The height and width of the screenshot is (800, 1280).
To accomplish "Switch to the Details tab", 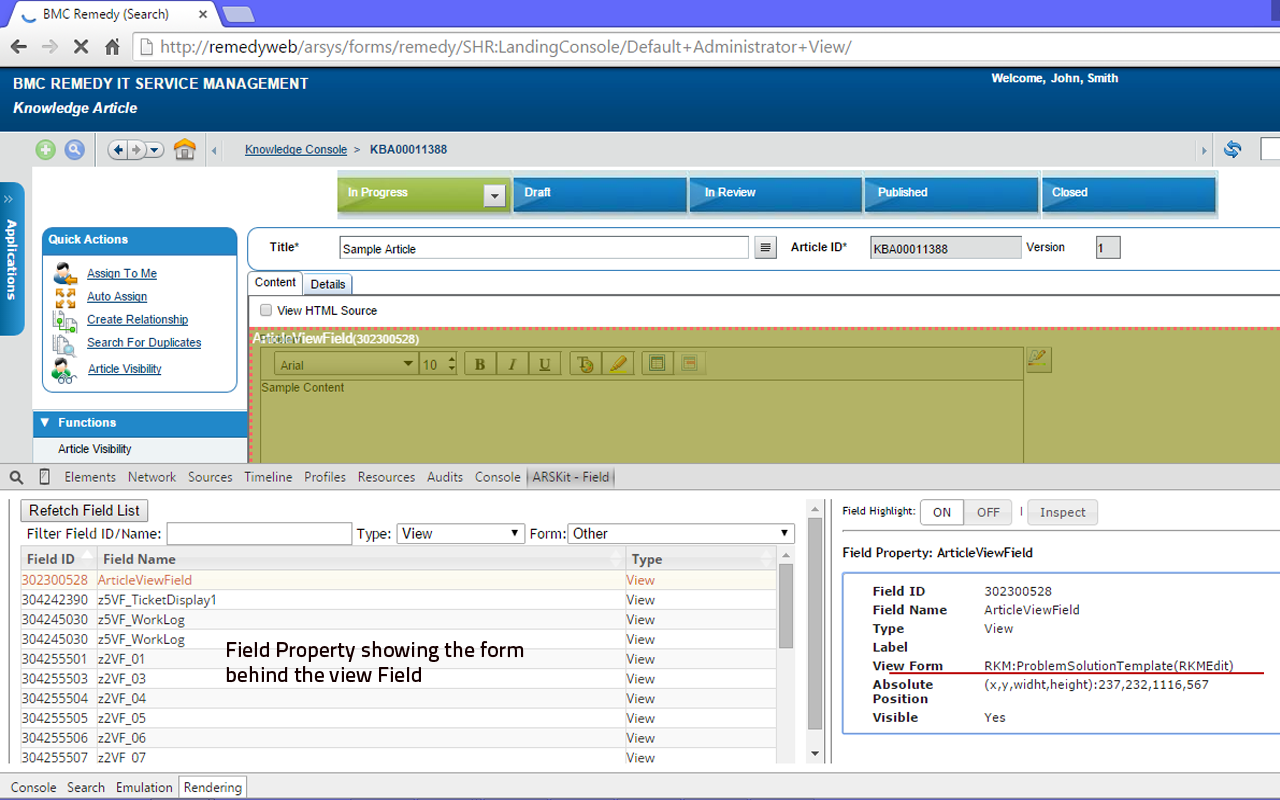I will pos(327,284).
